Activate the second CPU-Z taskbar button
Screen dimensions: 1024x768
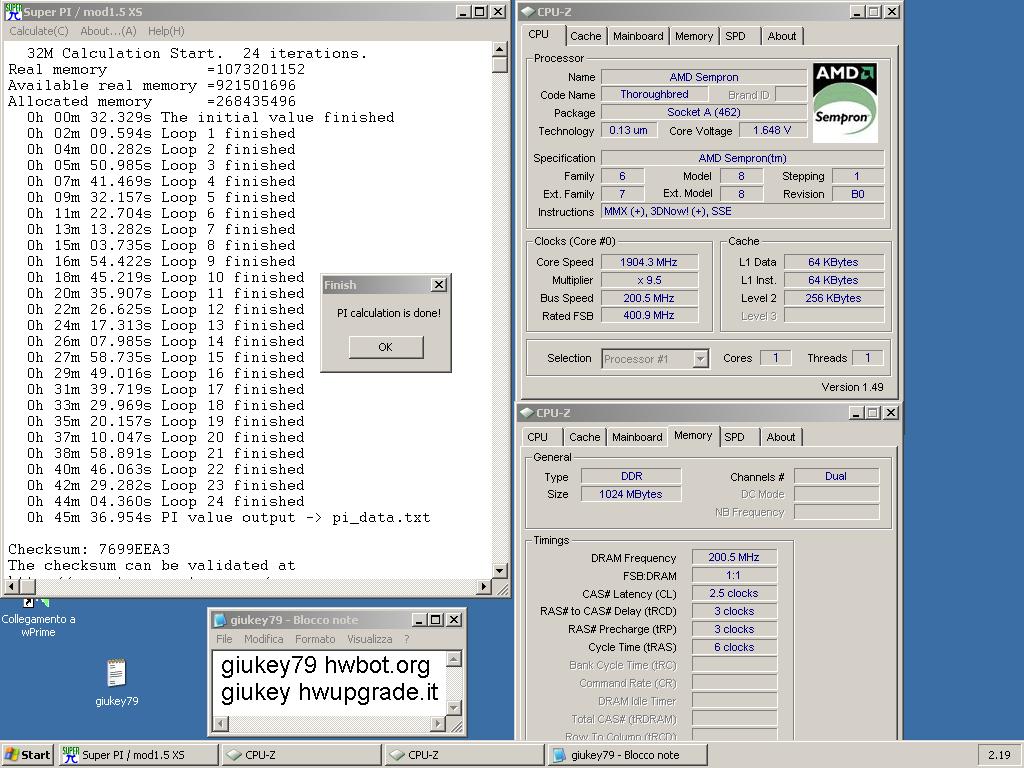[464, 754]
